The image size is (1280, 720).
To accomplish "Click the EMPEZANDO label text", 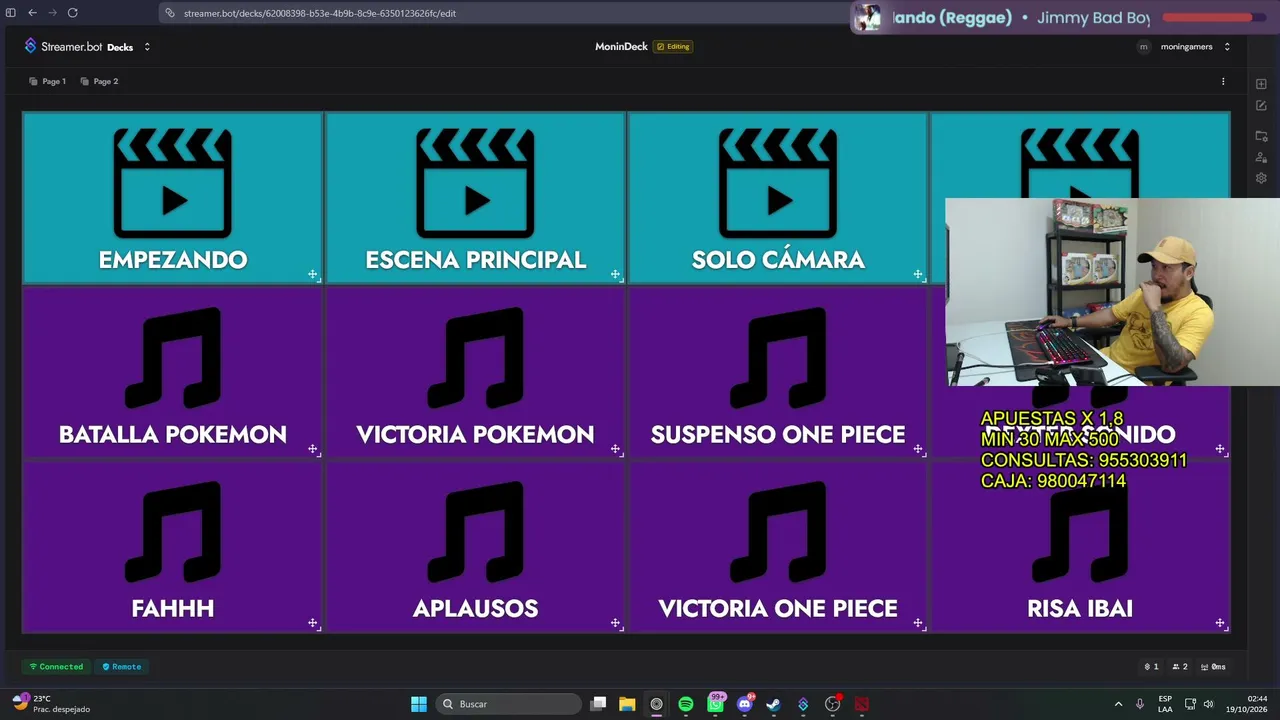I will pyautogui.click(x=173, y=260).
